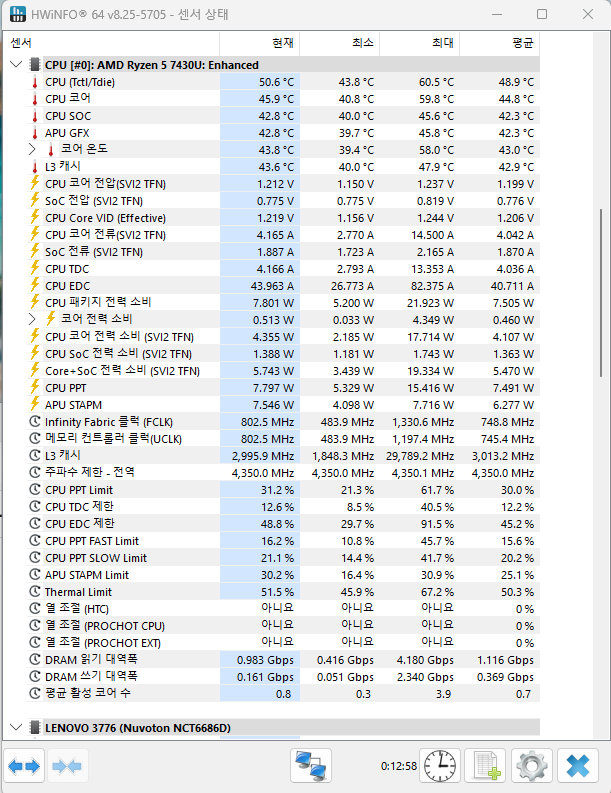
Task: Click the chip icon of the CPU [#0] group
Action: 34,65
